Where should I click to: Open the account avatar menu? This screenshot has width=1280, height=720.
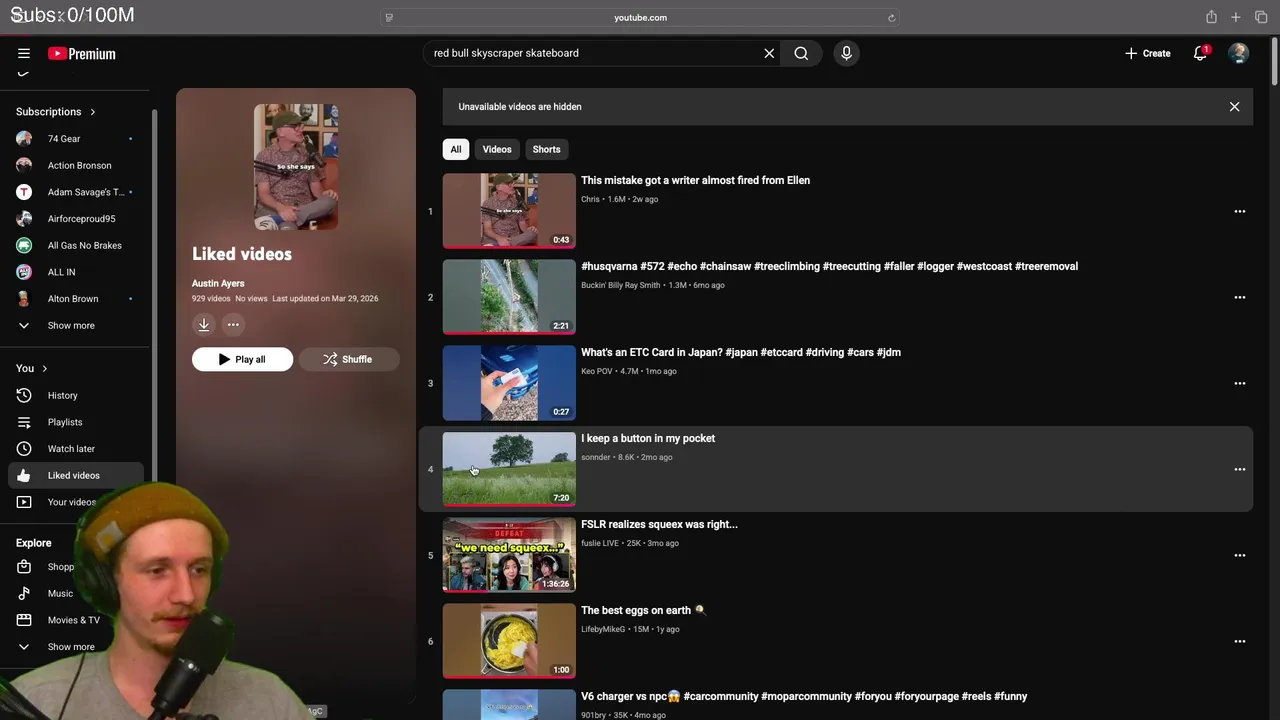pyautogui.click(x=1239, y=53)
